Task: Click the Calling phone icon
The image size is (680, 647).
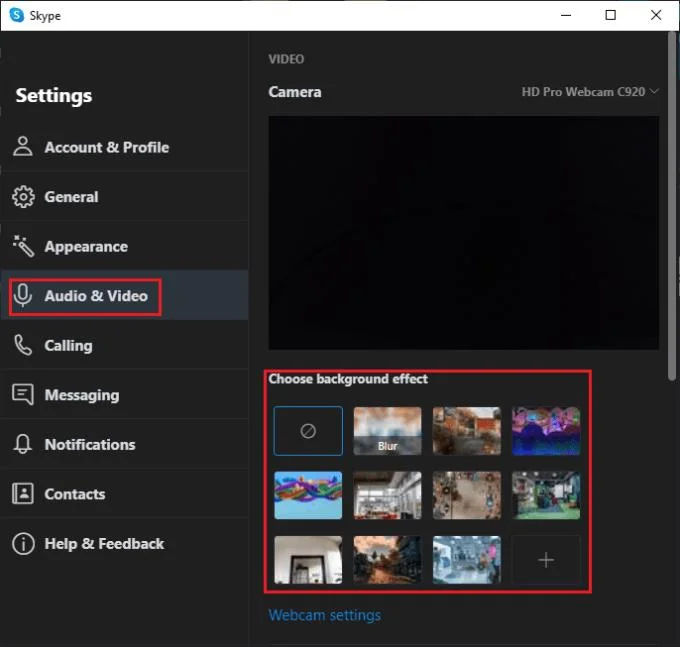Action: coord(23,345)
